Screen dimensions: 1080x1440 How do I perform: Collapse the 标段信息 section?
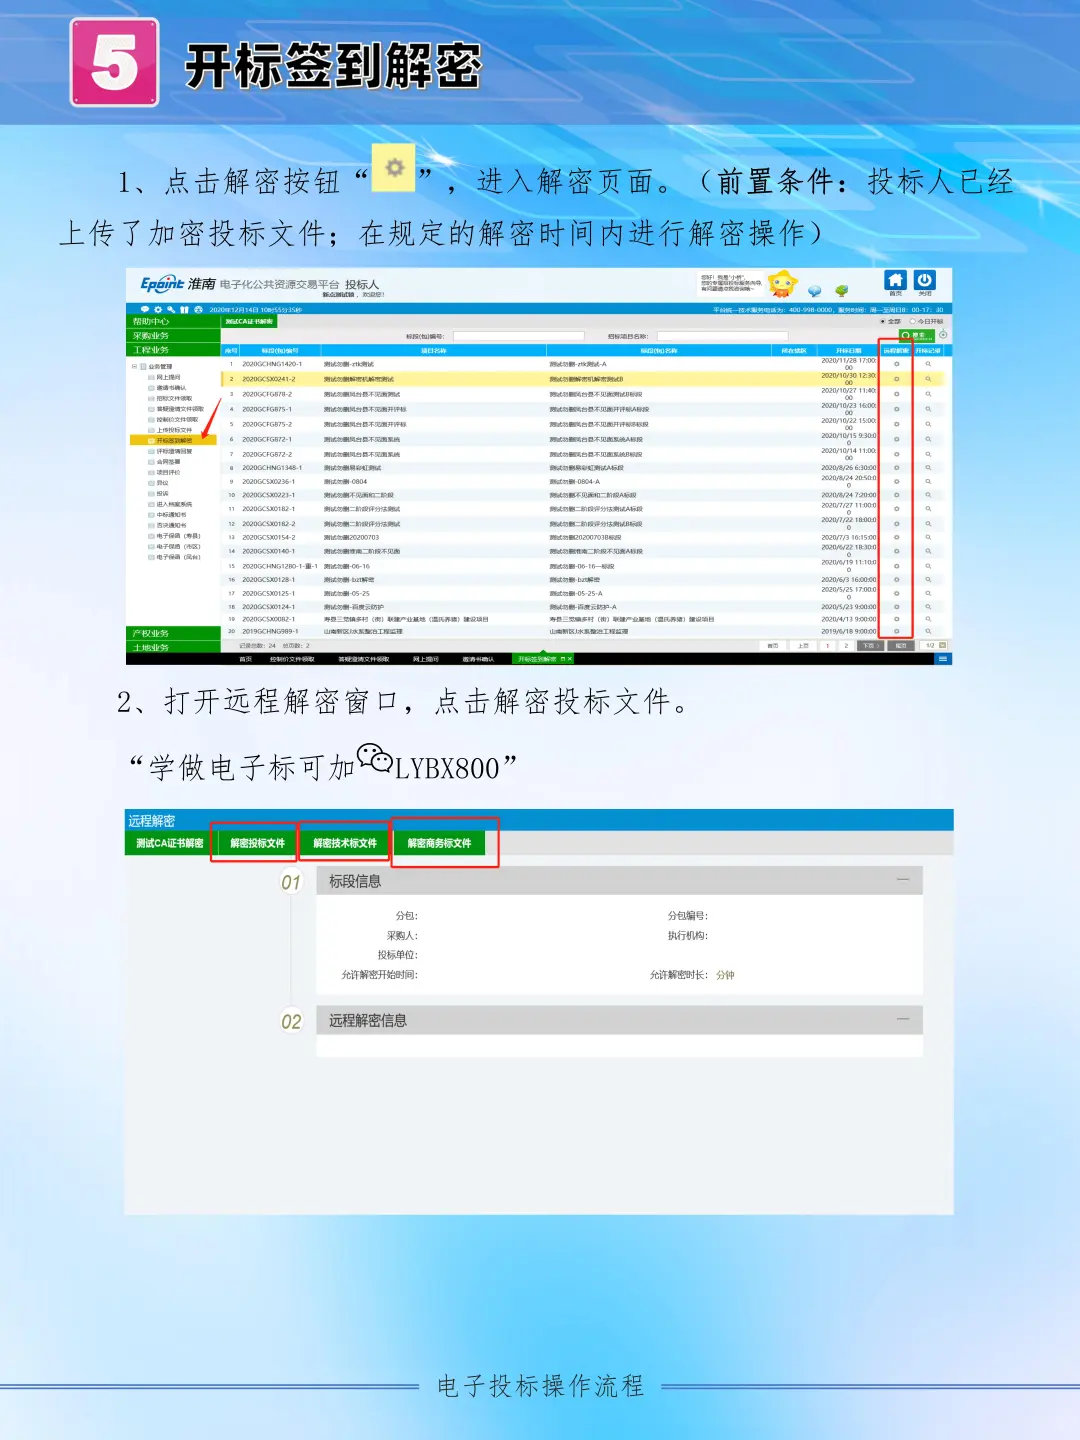pyautogui.click(x=905, y=882)
